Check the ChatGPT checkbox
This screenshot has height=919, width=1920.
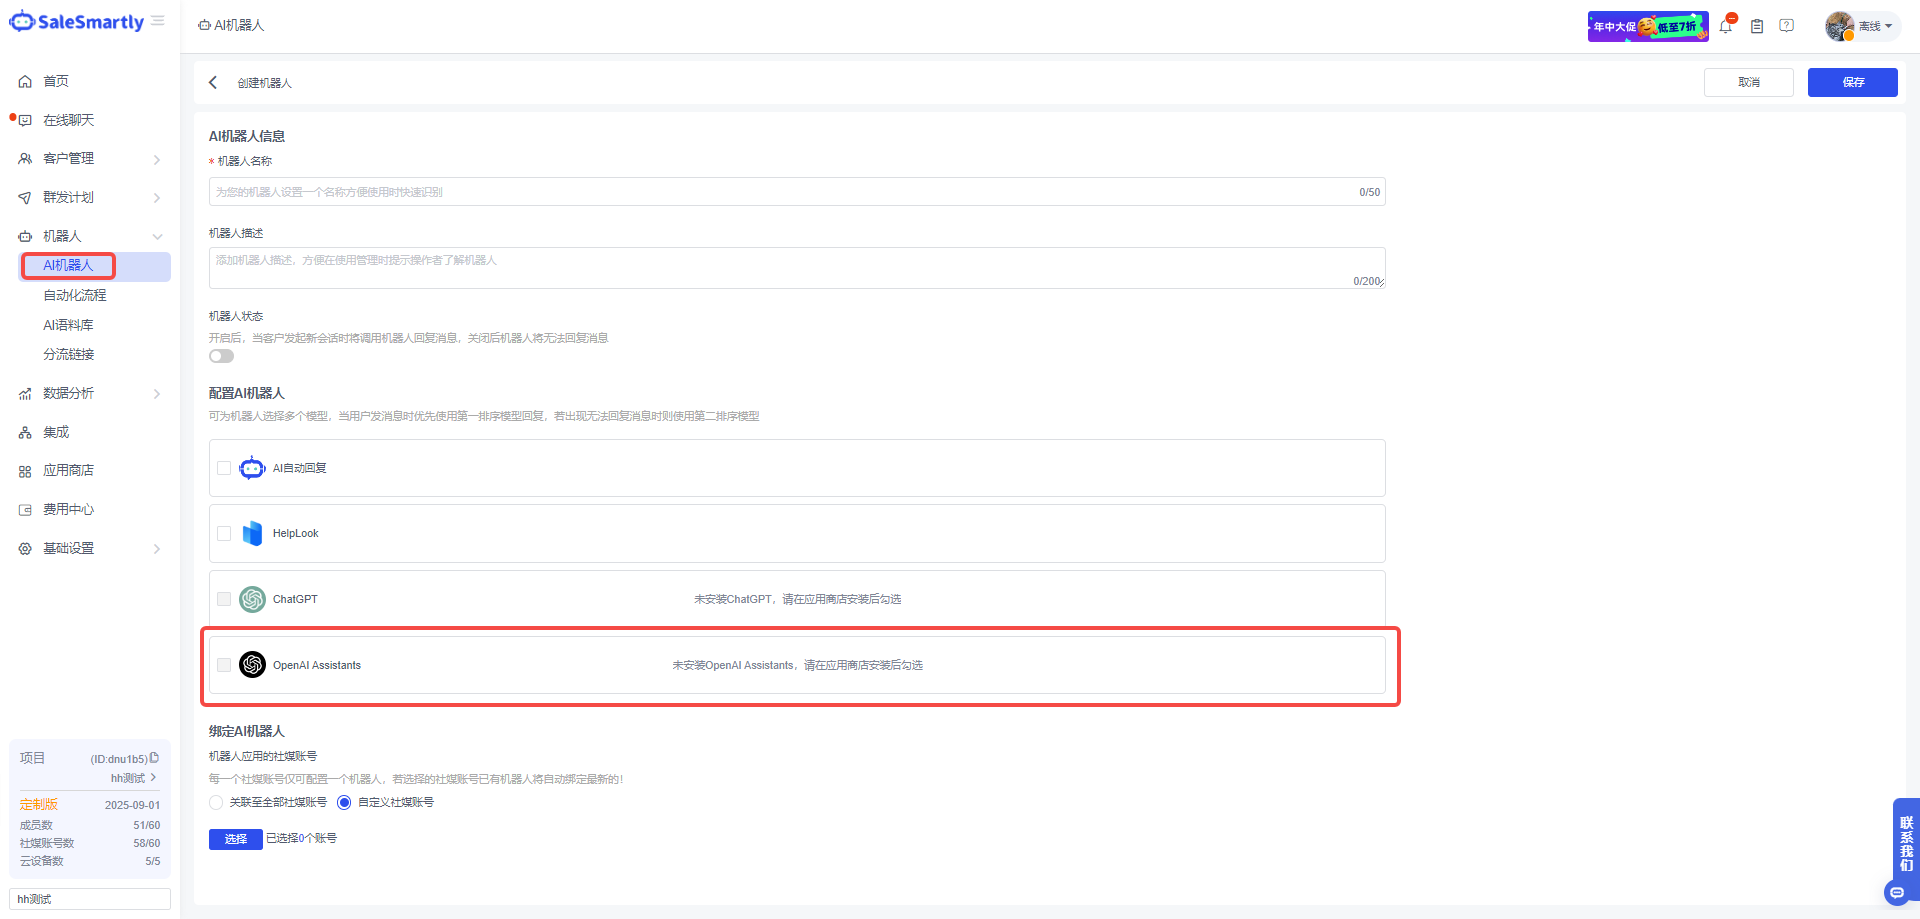224,599
